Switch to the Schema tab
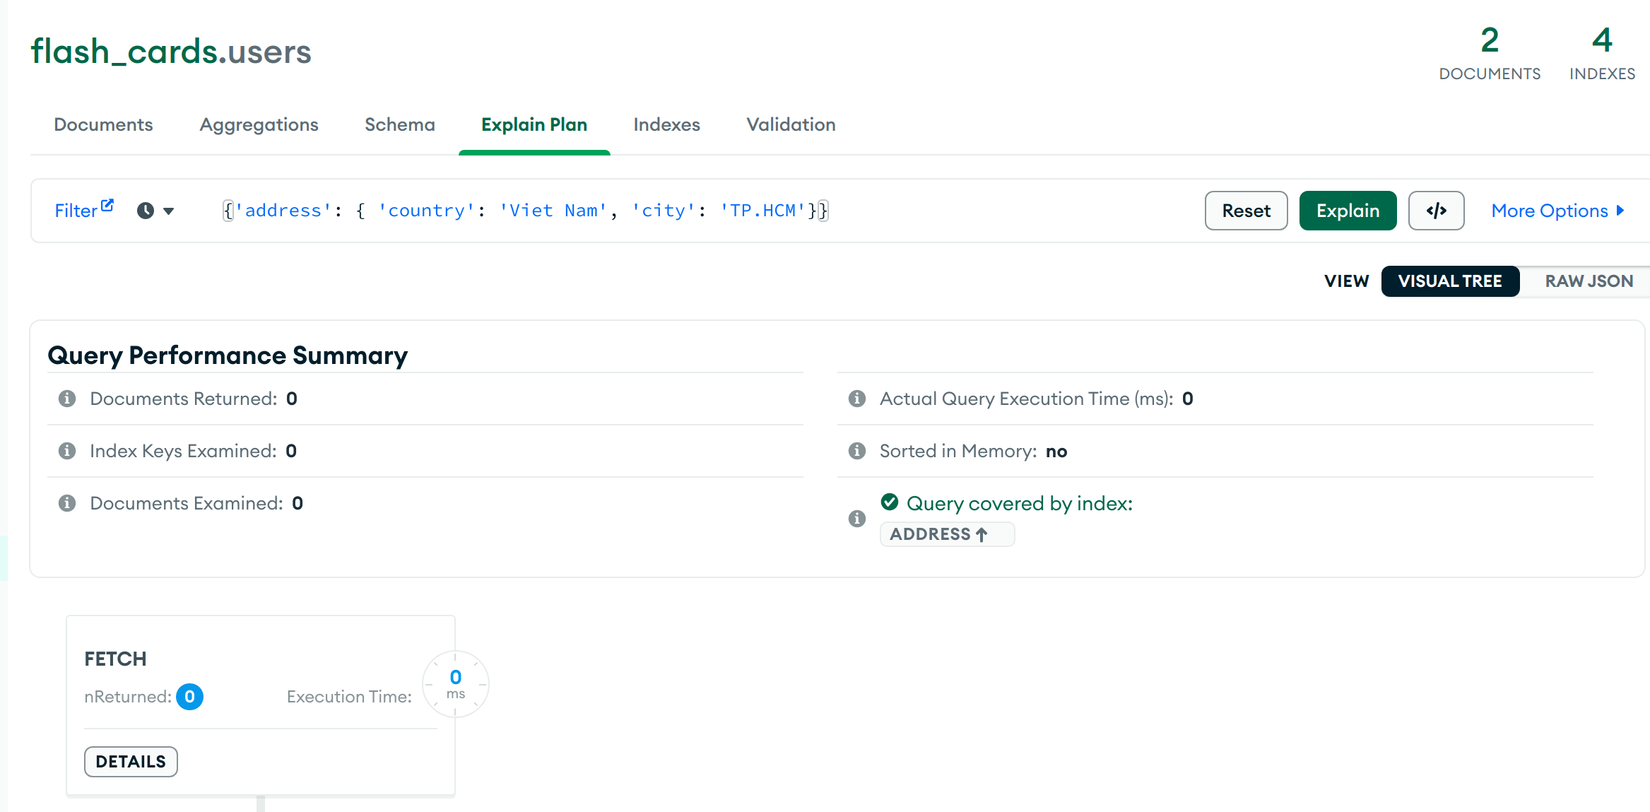 [400, 125]
